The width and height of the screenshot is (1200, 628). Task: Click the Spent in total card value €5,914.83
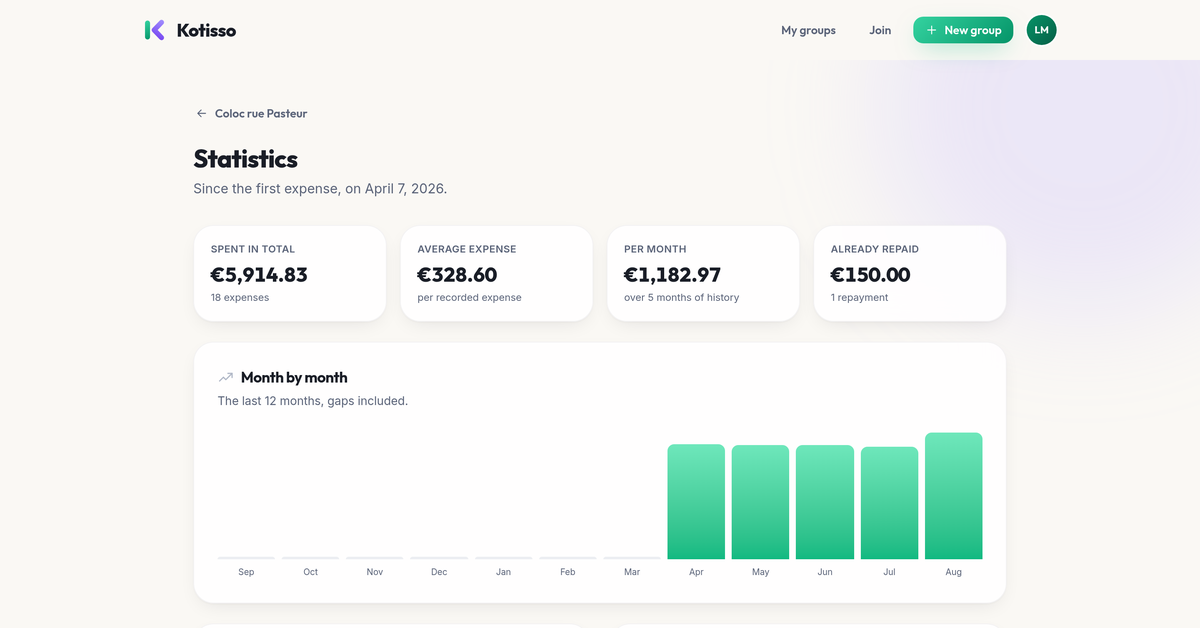click(x=259, y=274)
